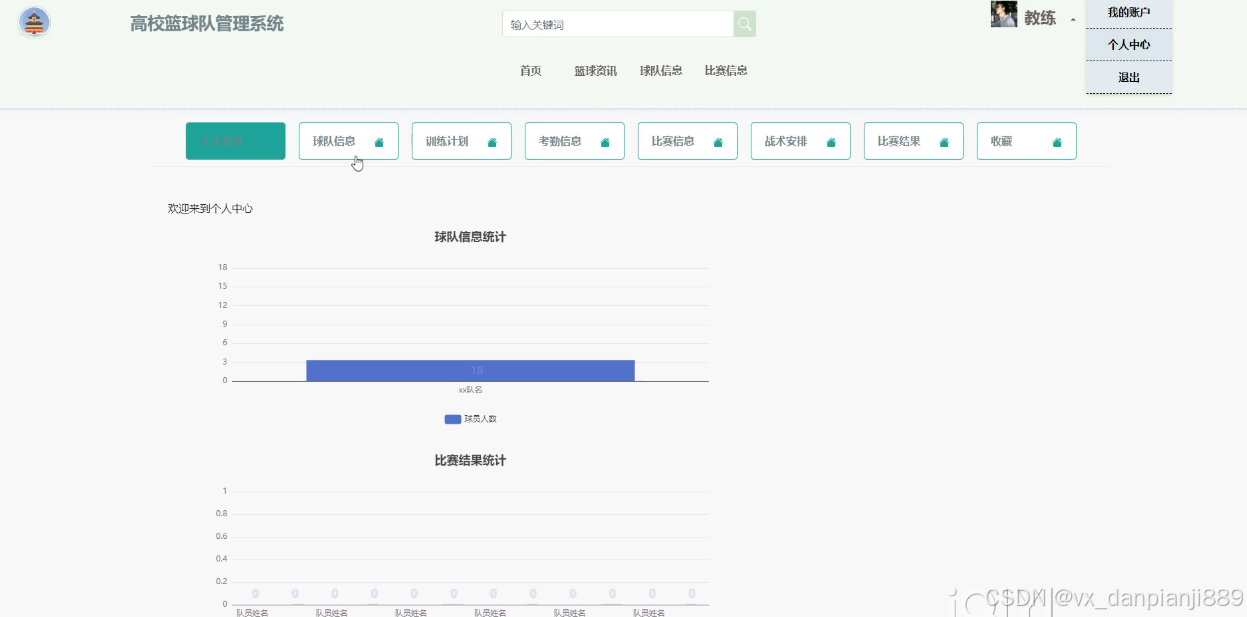Open the 篮球资讯 nav item

tap(595, 71)
